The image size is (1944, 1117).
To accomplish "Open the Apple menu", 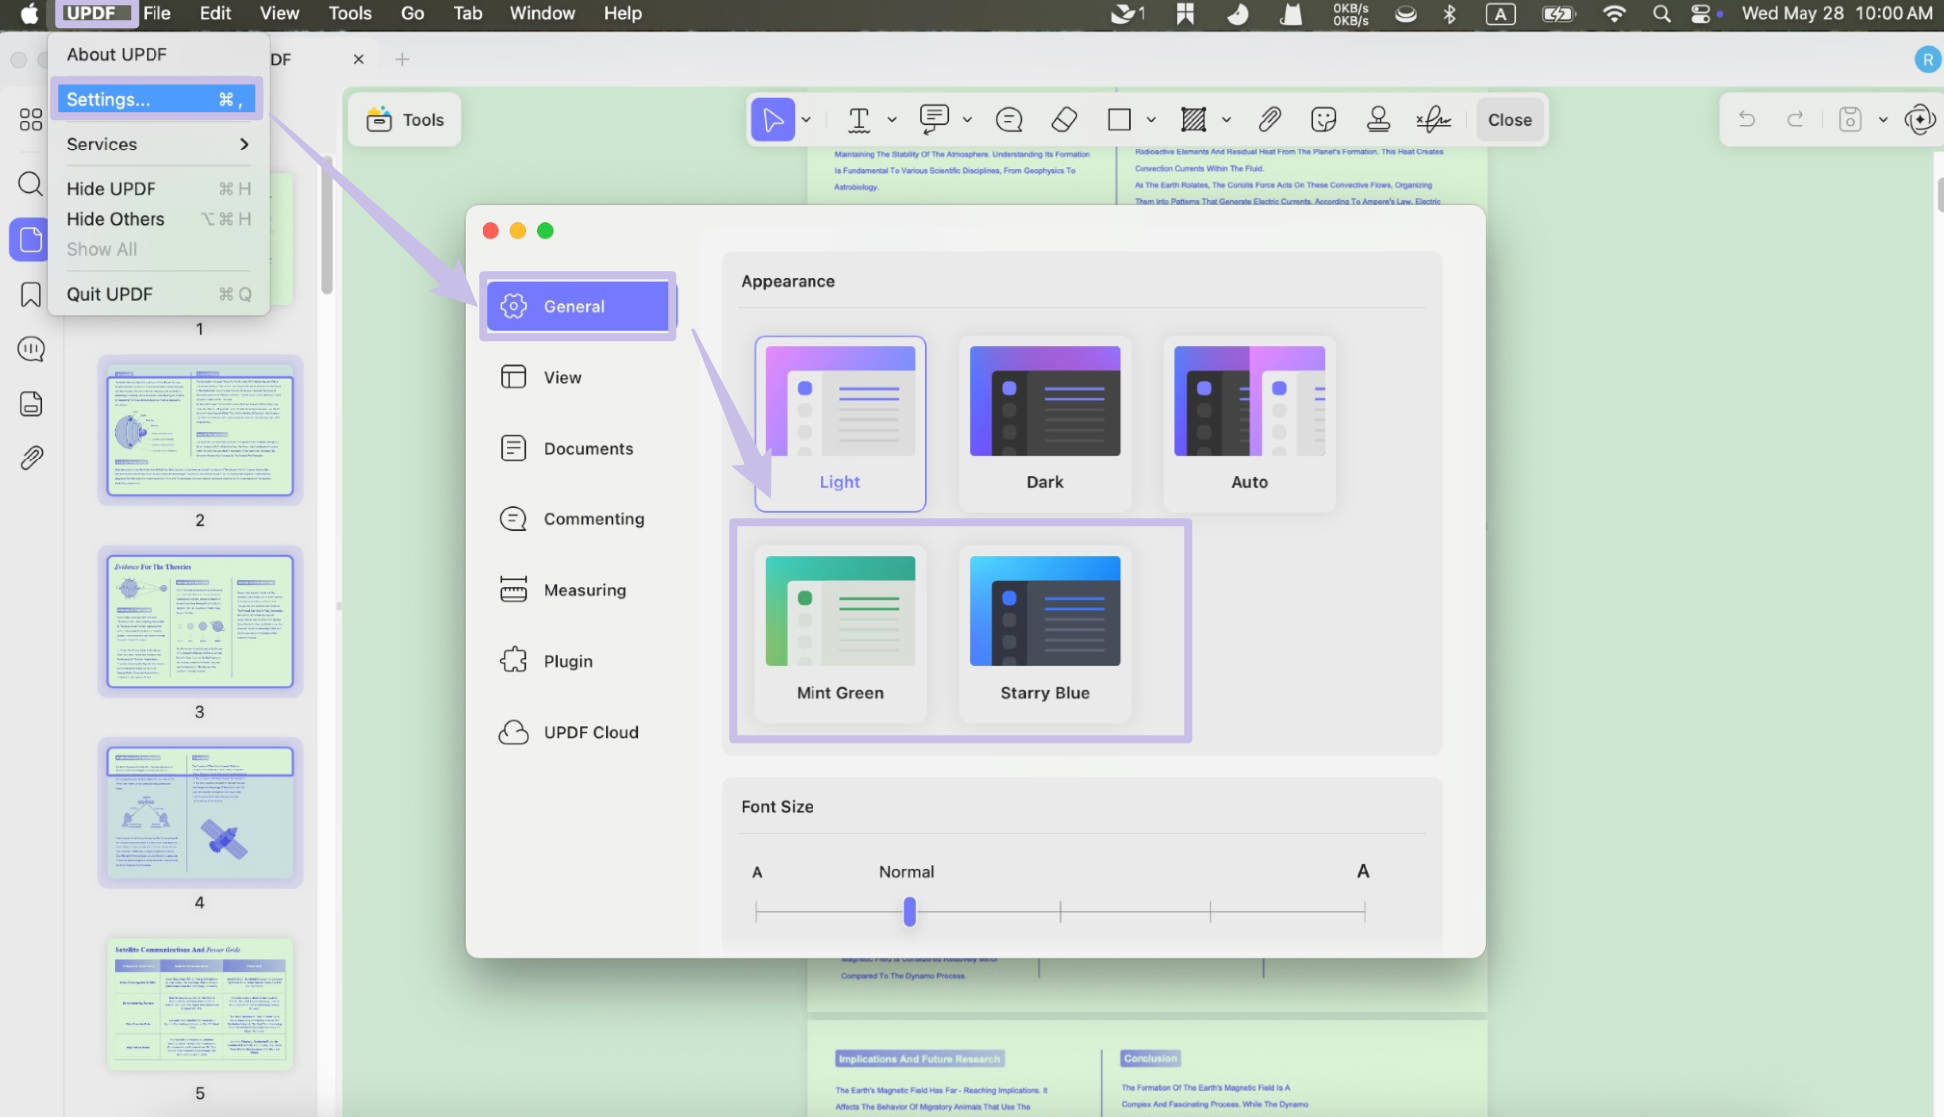I will coord(29,13).
